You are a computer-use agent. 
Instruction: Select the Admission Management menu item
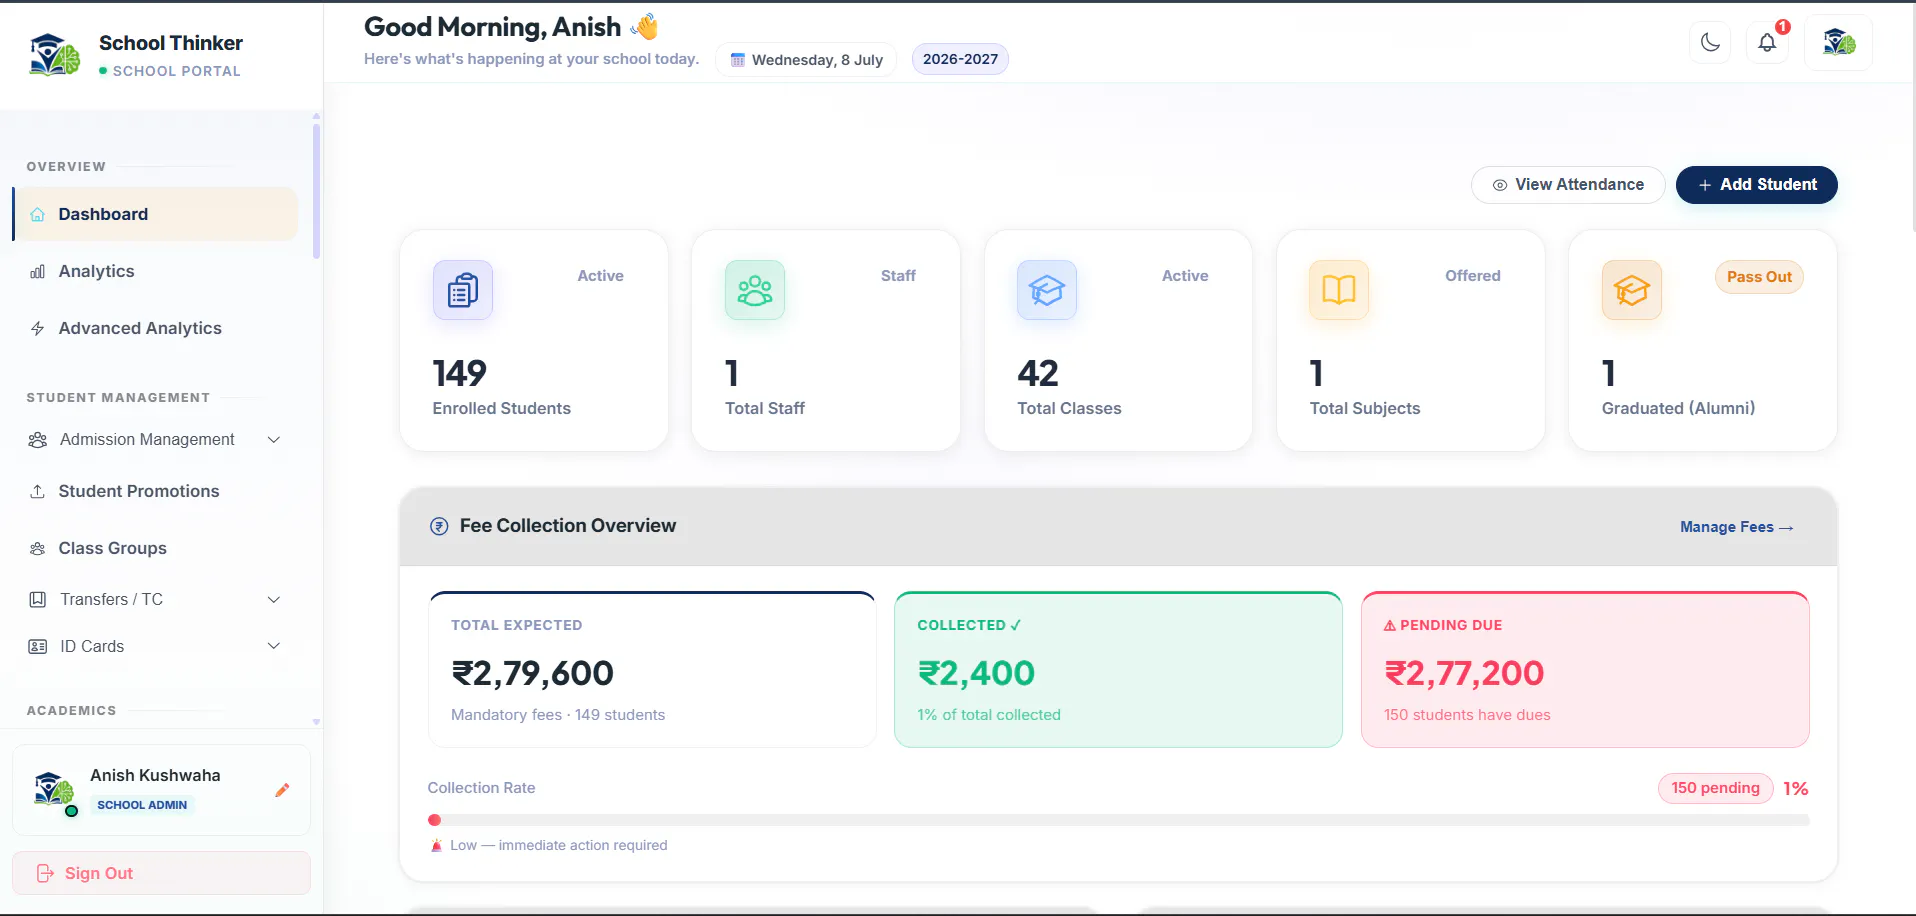(155, 440)
